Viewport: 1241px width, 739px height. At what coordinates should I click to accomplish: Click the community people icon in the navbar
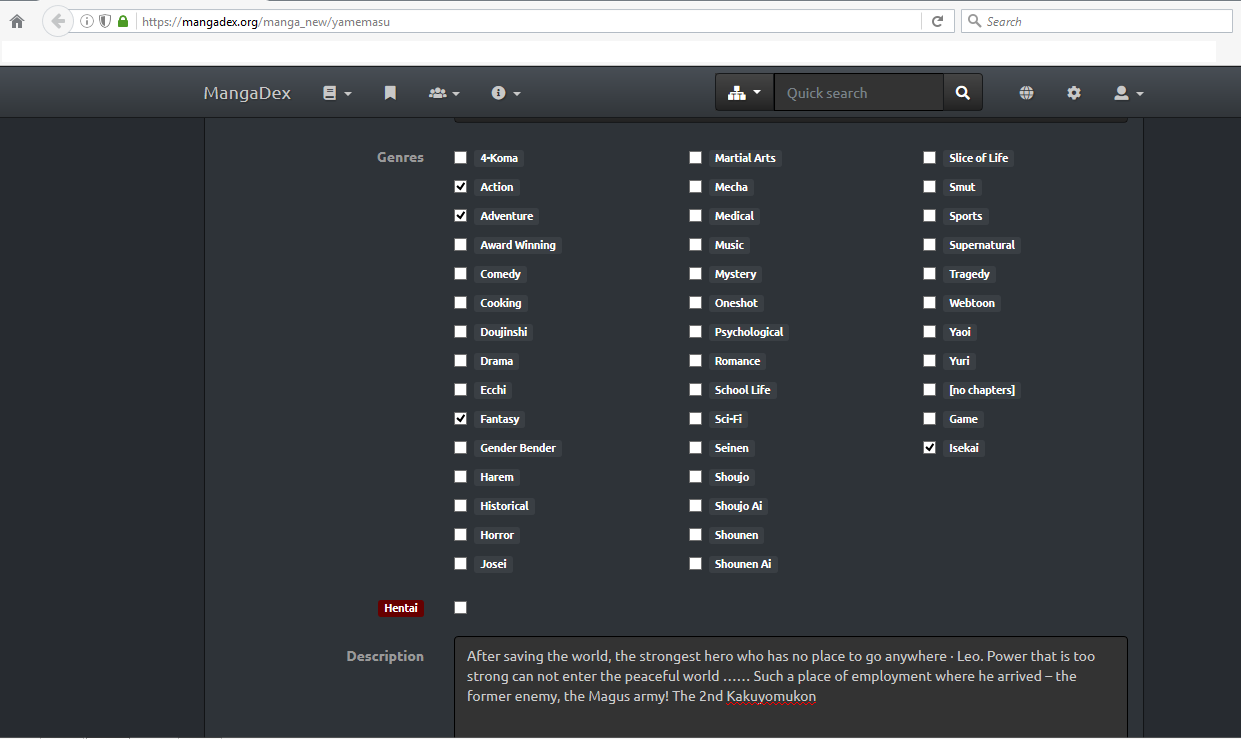point(438,91)
